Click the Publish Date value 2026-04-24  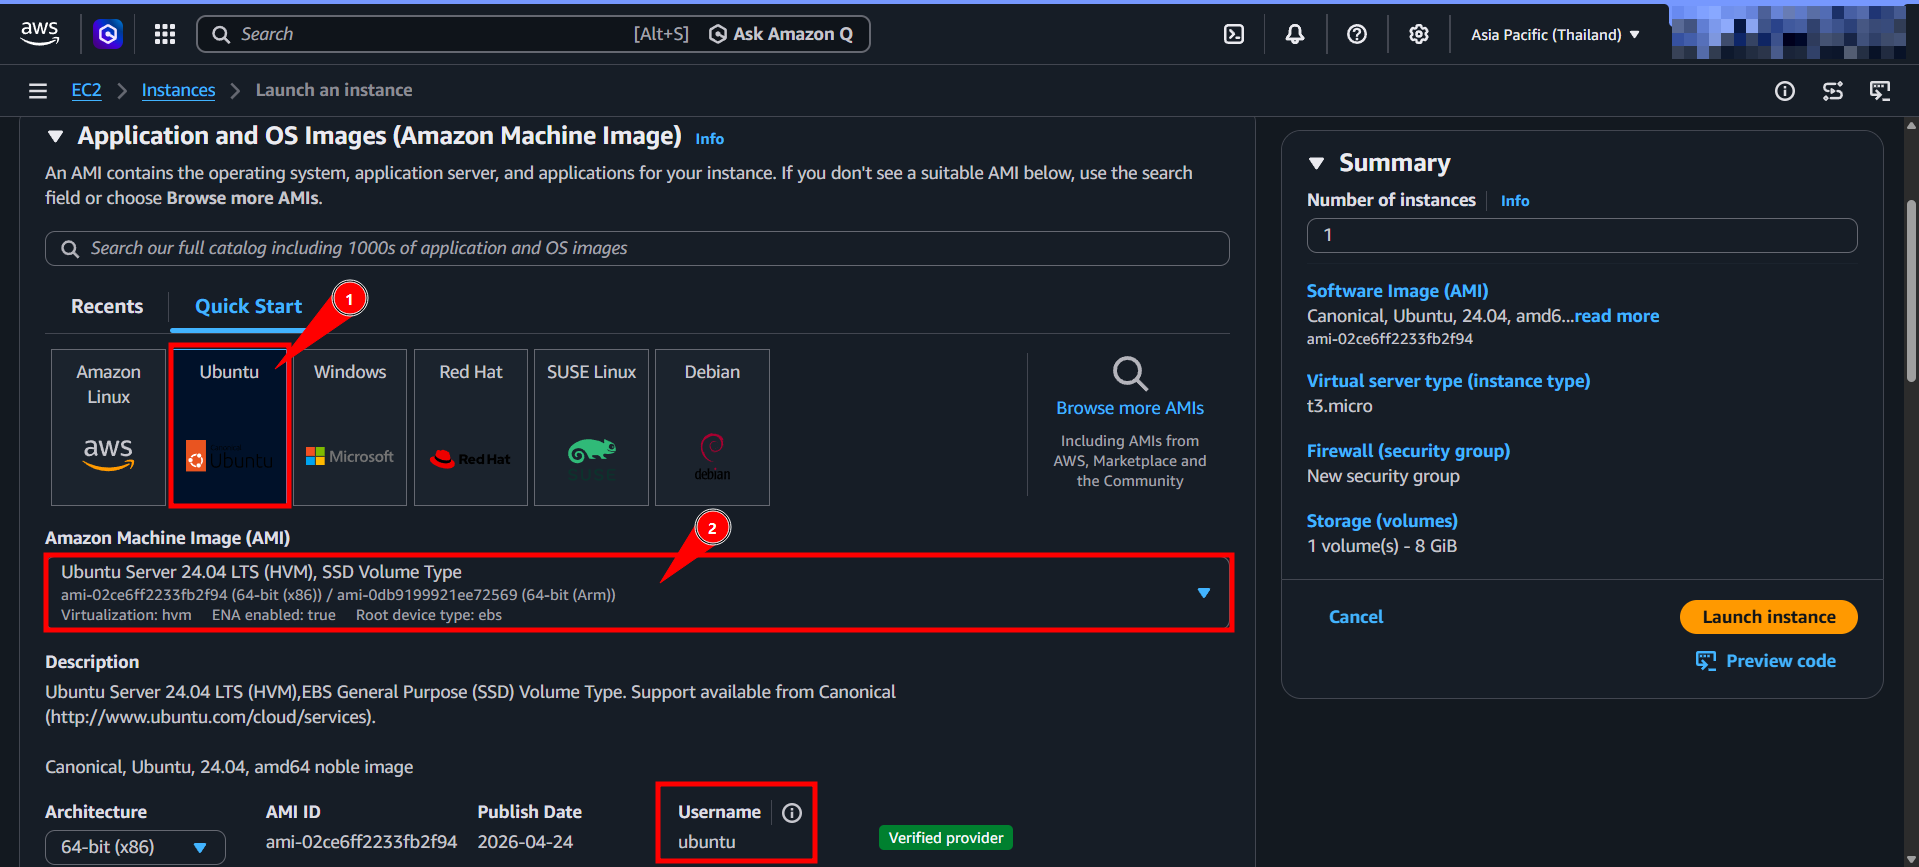click(x=525, y=842)
